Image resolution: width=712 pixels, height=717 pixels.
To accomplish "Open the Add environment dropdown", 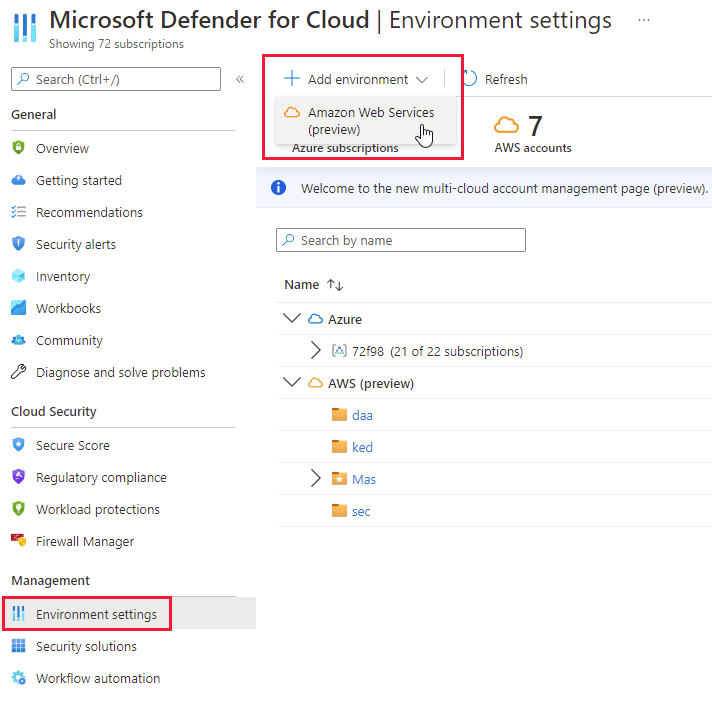I will click(356, 79).
